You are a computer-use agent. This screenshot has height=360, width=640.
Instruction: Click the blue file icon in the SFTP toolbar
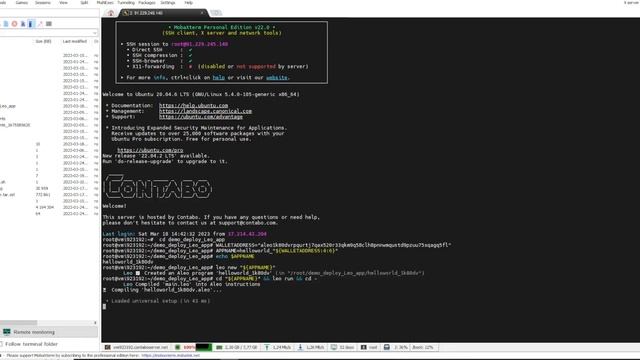tap(23, 24)
